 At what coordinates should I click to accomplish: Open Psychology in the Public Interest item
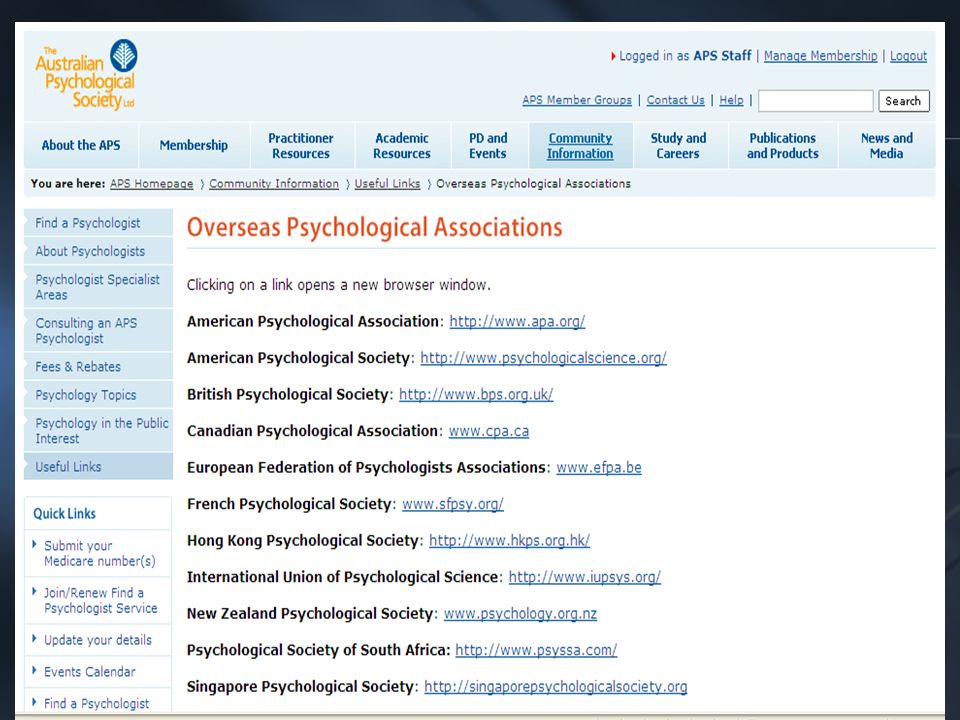point(99,430)
